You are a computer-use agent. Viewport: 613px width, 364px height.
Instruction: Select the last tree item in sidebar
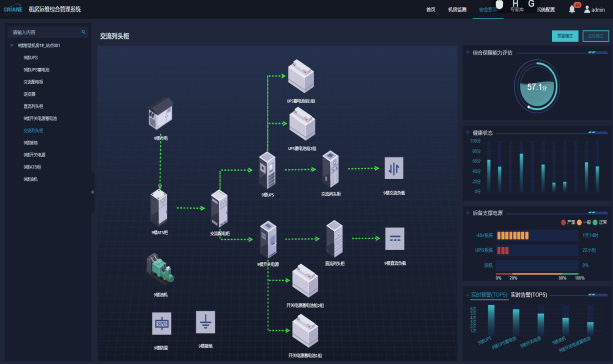(30, 179)
